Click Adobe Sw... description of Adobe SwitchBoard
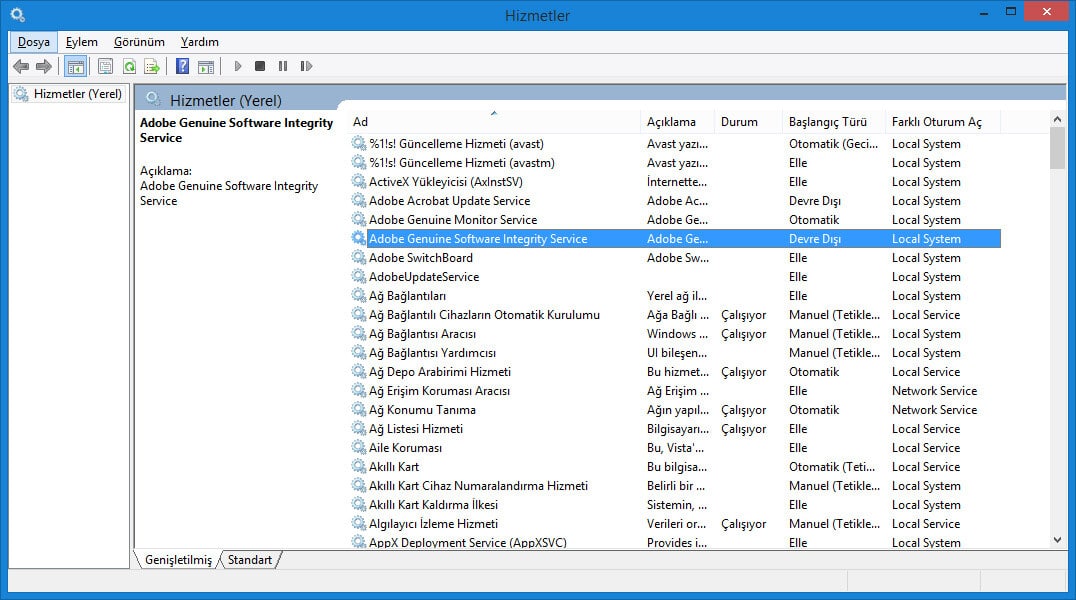Image resolution: width=1076 pixels, height=600 pixels. tap(677, 257)
